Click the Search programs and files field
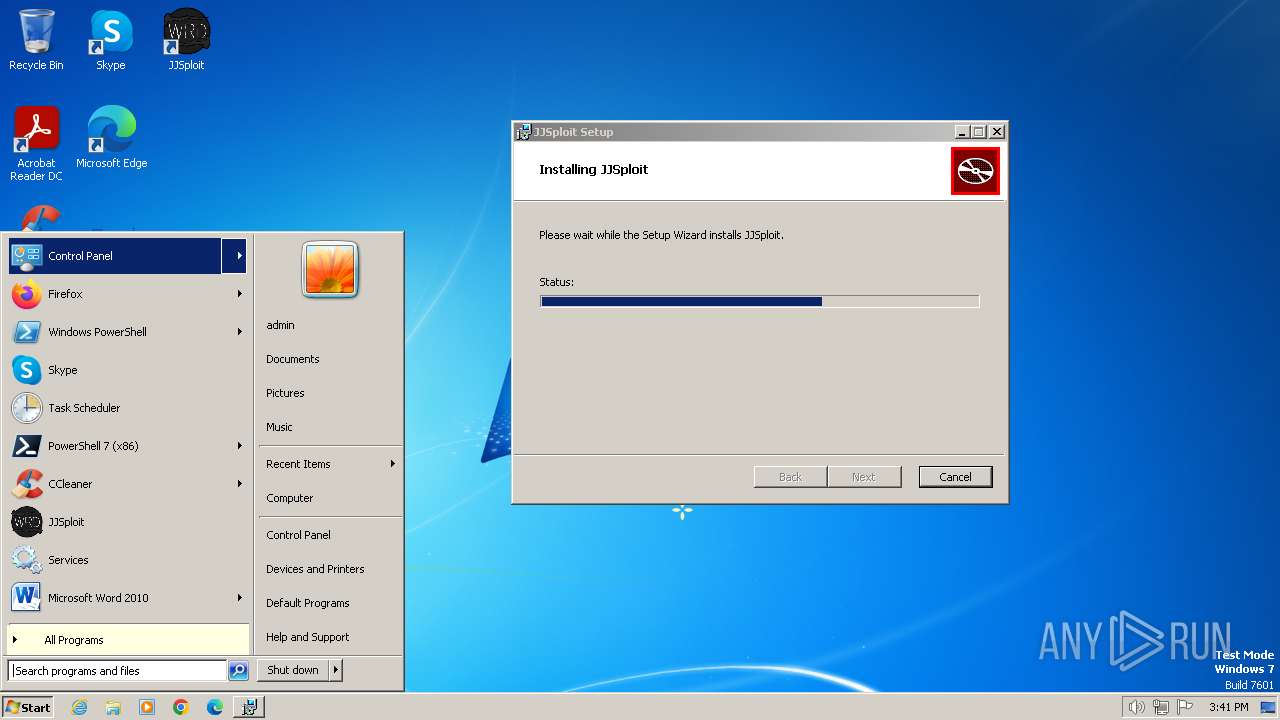This screenshot has height=720, width=1280. (x=117, y=671)
